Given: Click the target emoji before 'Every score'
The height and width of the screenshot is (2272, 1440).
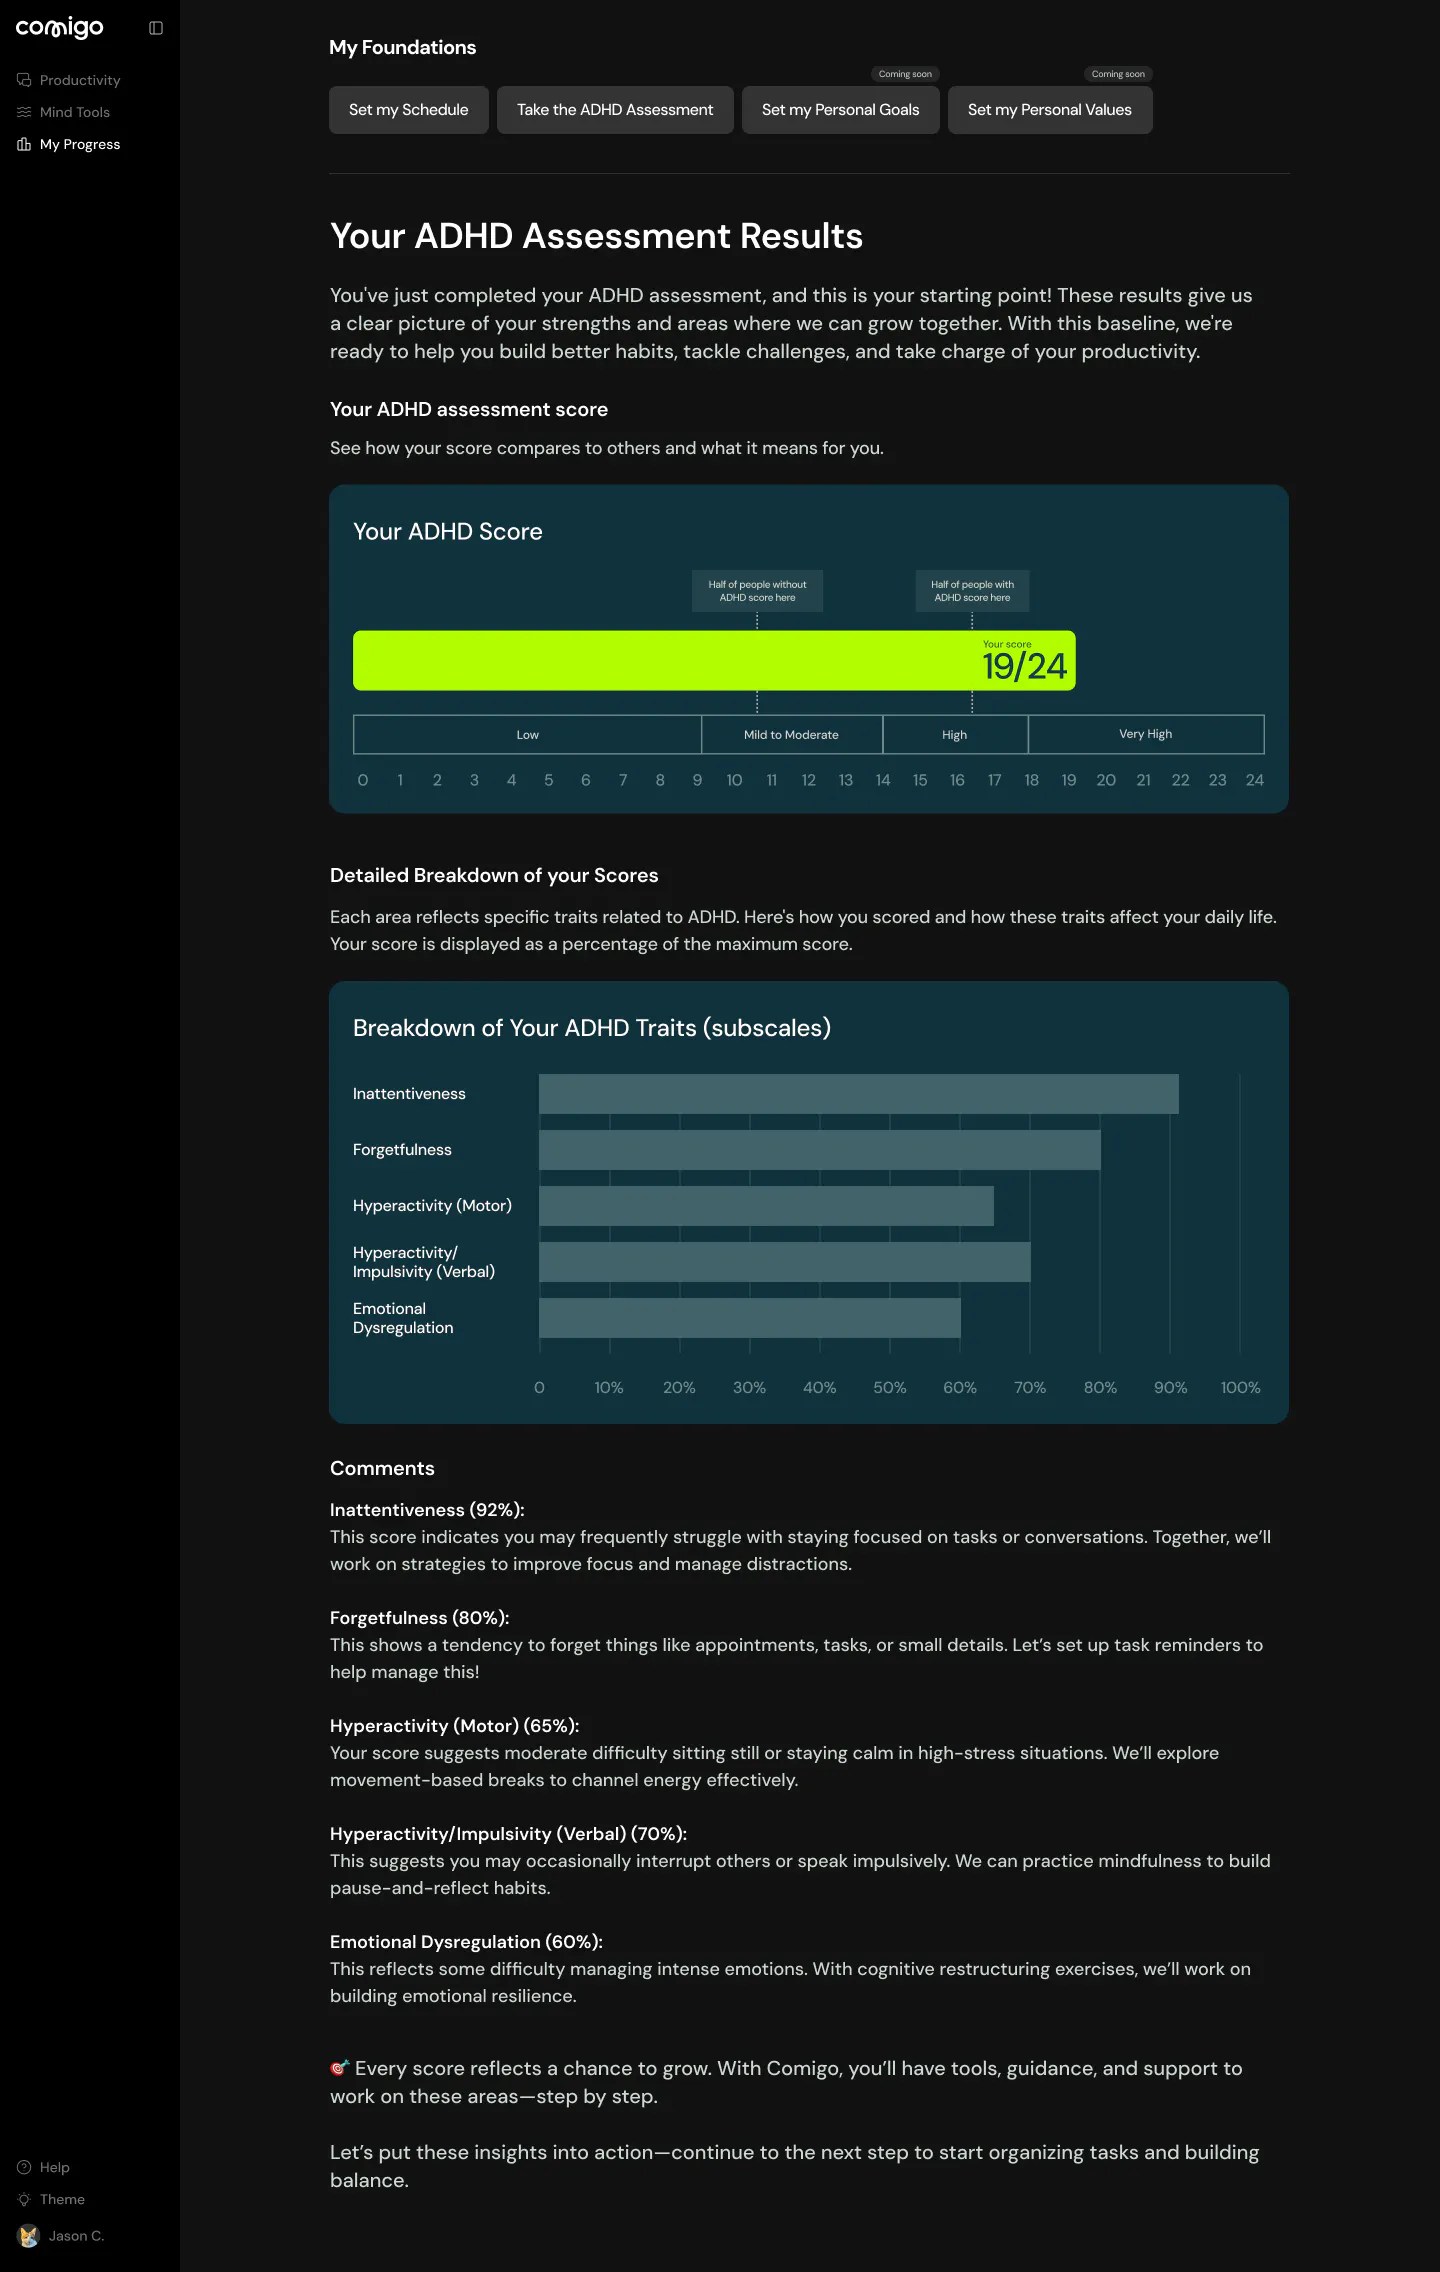Looking at the screenshot, I should [340, 2068].
